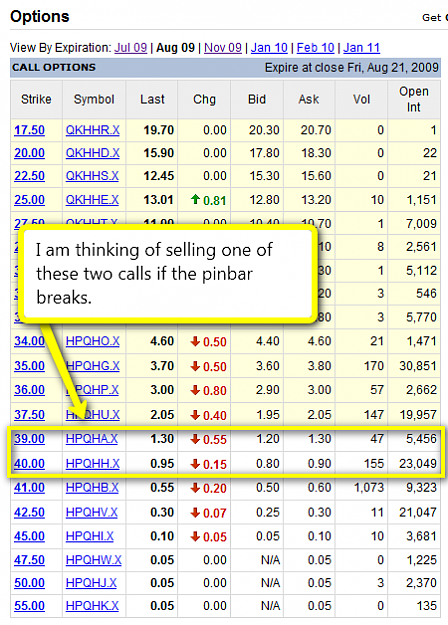Click the red down arrow beside 0.07
Screen dimensions: 448x625
[195, 513]
